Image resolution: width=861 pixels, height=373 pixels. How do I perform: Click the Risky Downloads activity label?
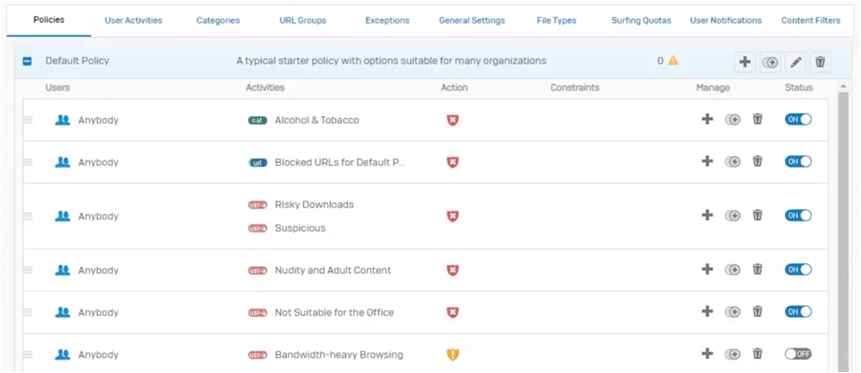(314, 204)
